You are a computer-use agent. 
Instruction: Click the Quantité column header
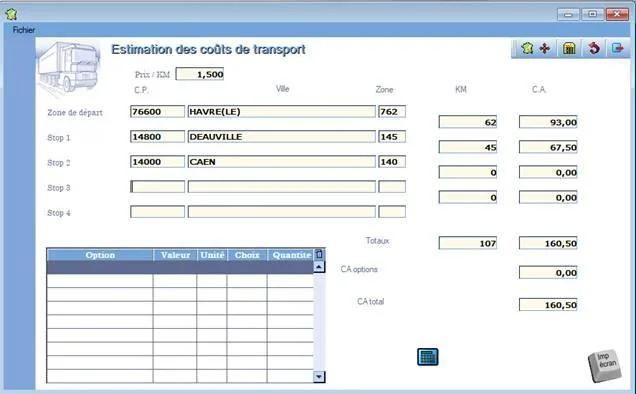pyautogui.click(x=291, y=255)
